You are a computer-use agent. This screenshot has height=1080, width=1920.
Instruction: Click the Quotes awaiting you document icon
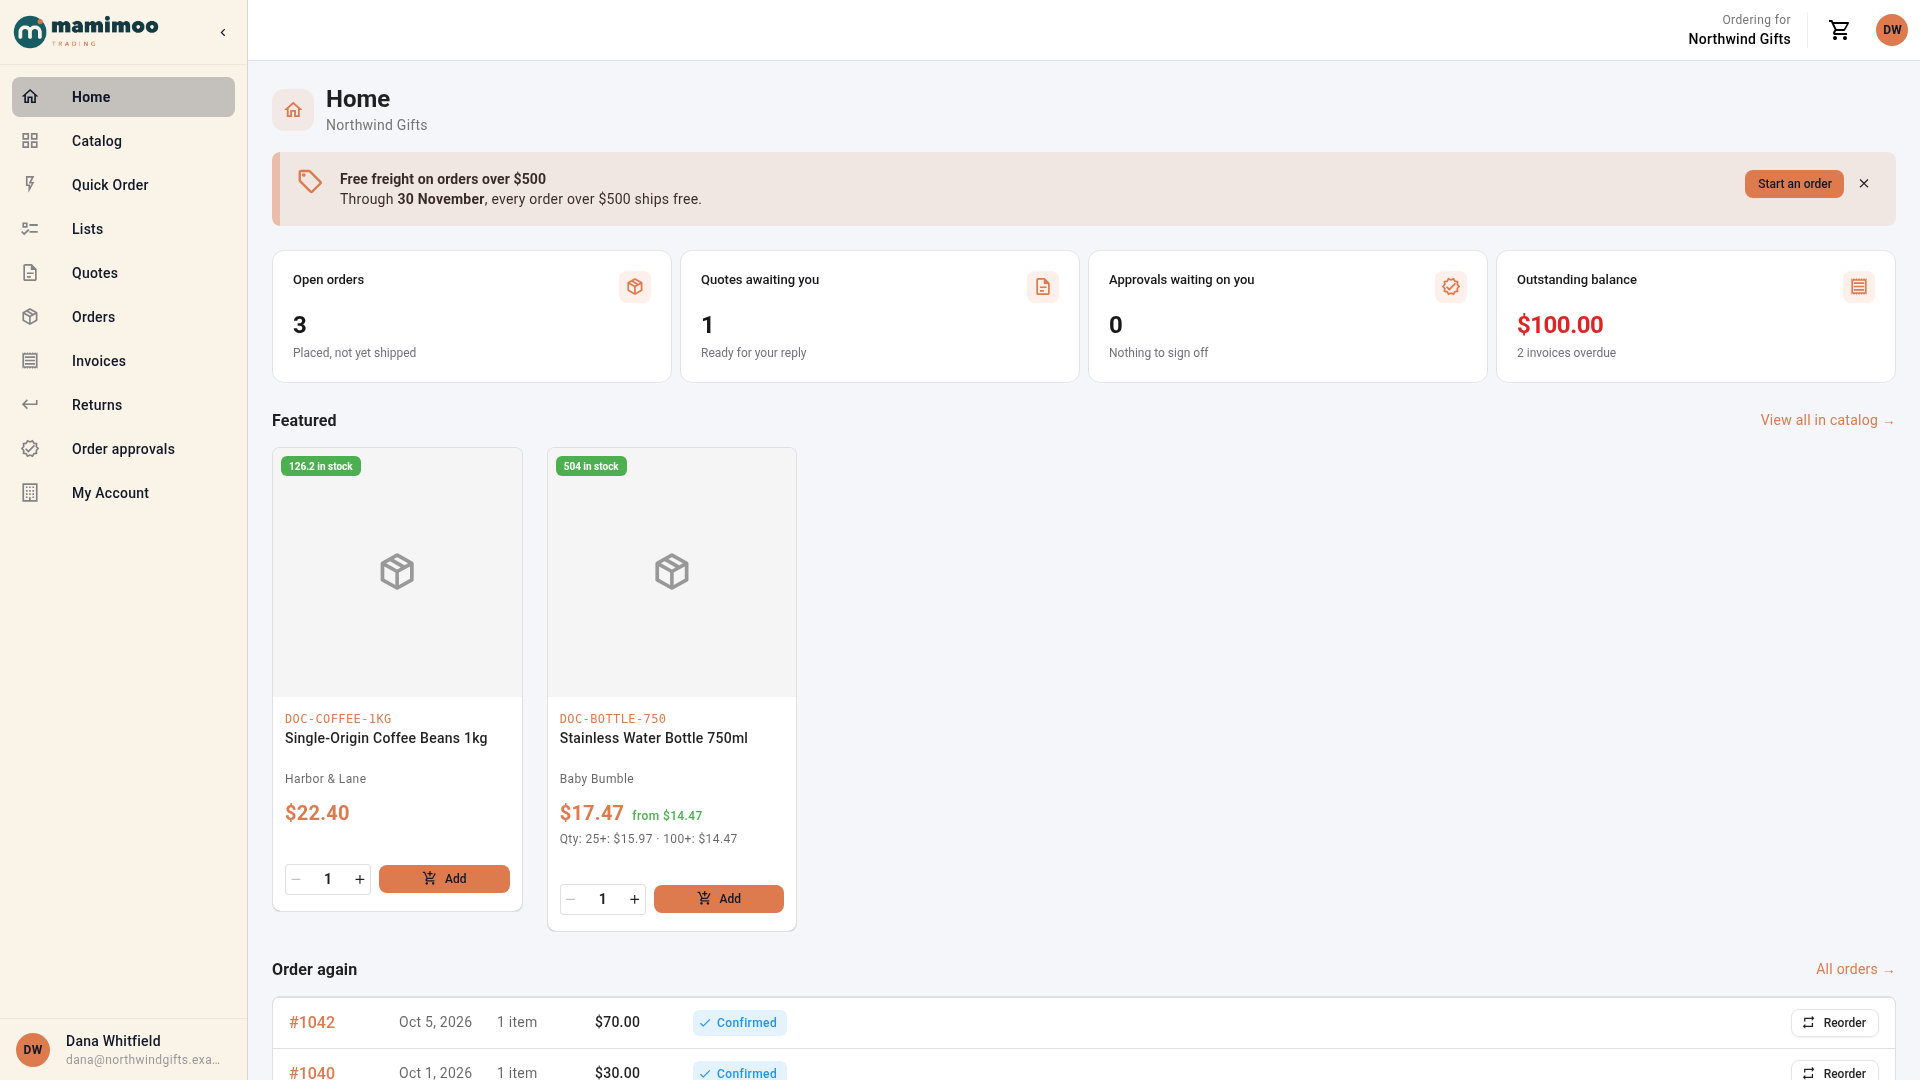tap(1043, 287)
